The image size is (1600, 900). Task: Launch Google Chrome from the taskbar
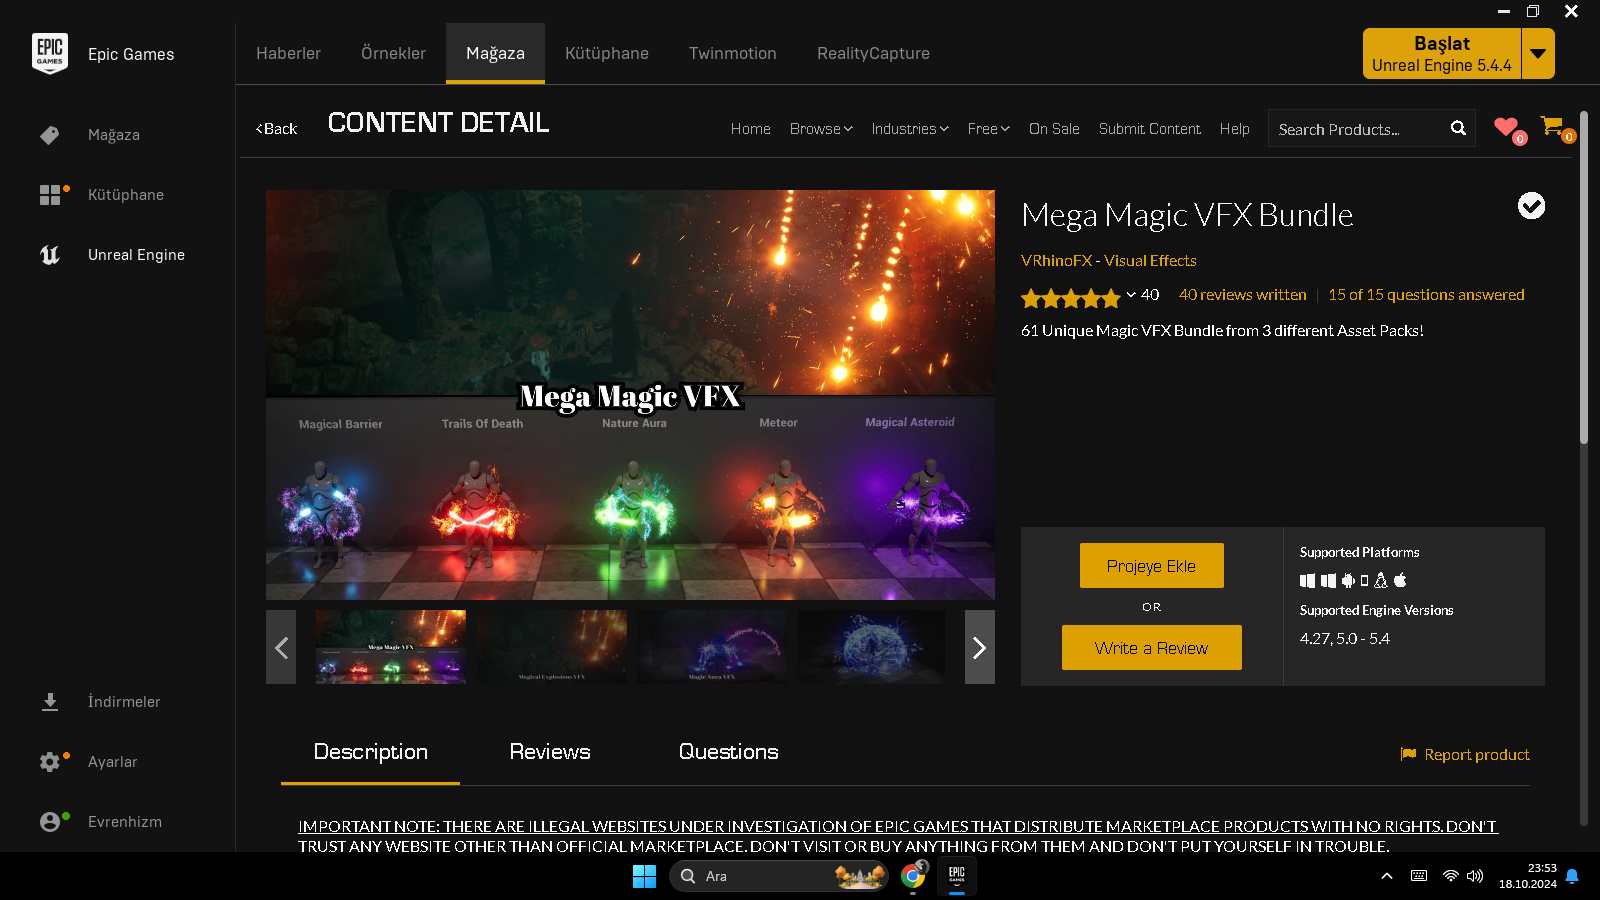pyautogui.click(x=913, y=876)
